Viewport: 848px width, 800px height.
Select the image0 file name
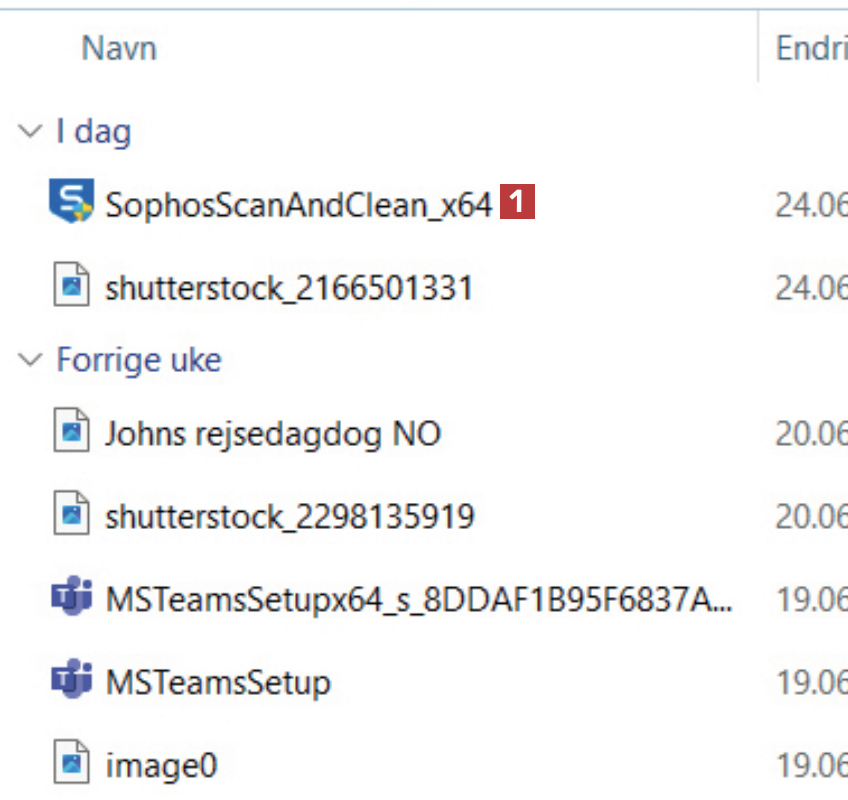160,765
